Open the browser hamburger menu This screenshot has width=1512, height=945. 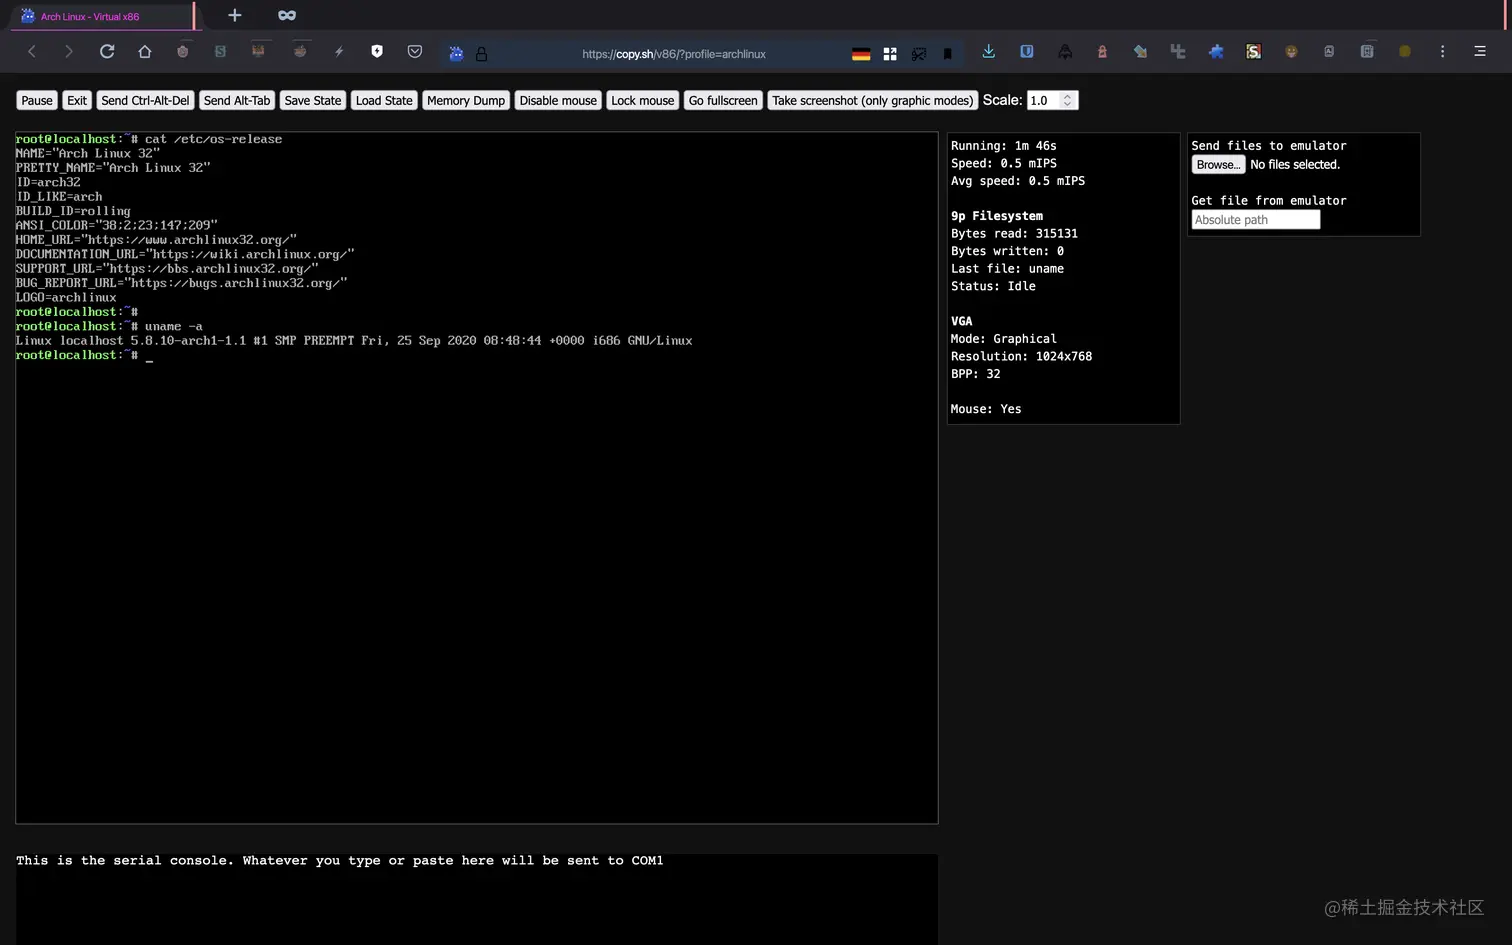point(1480,51)
